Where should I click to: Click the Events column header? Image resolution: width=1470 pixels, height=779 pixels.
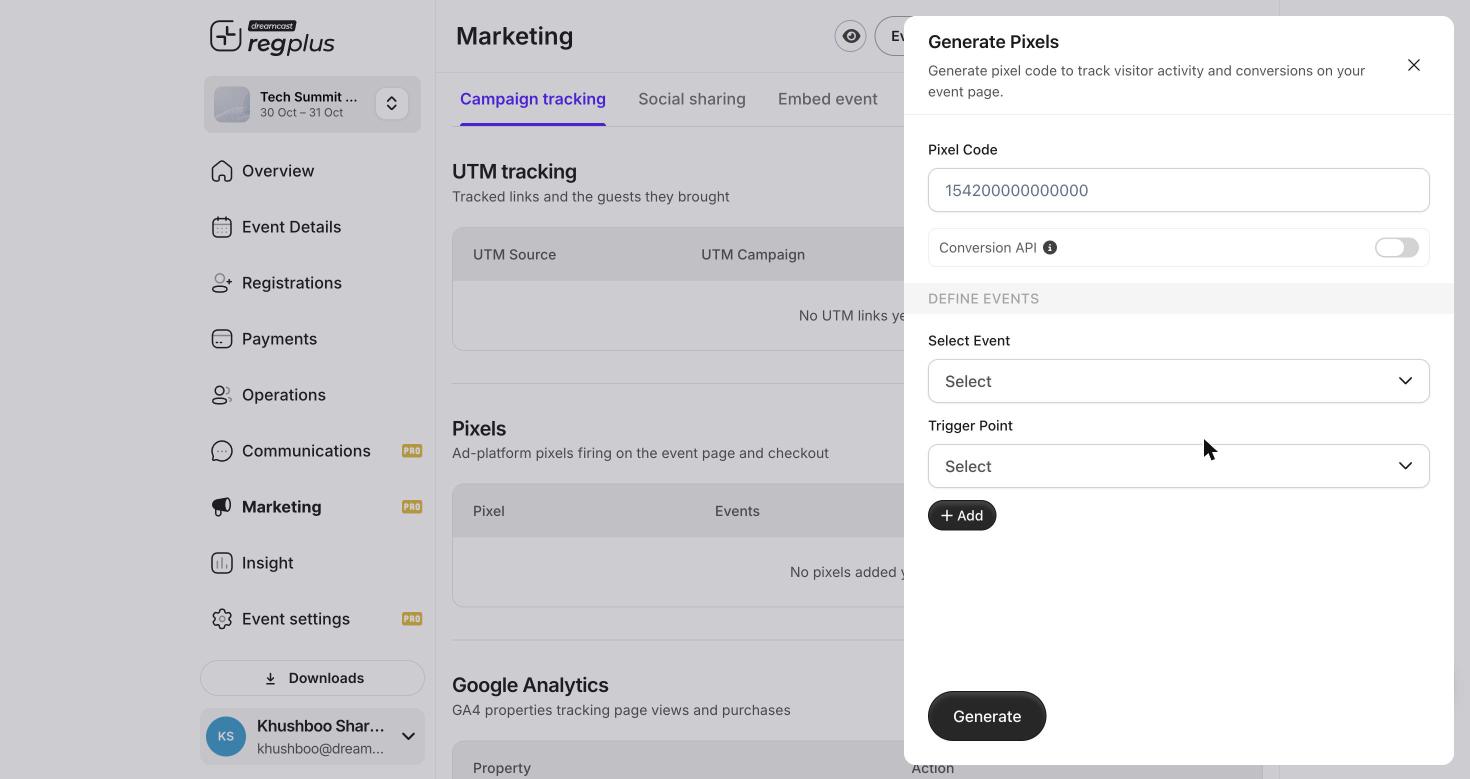coord(737,511)
